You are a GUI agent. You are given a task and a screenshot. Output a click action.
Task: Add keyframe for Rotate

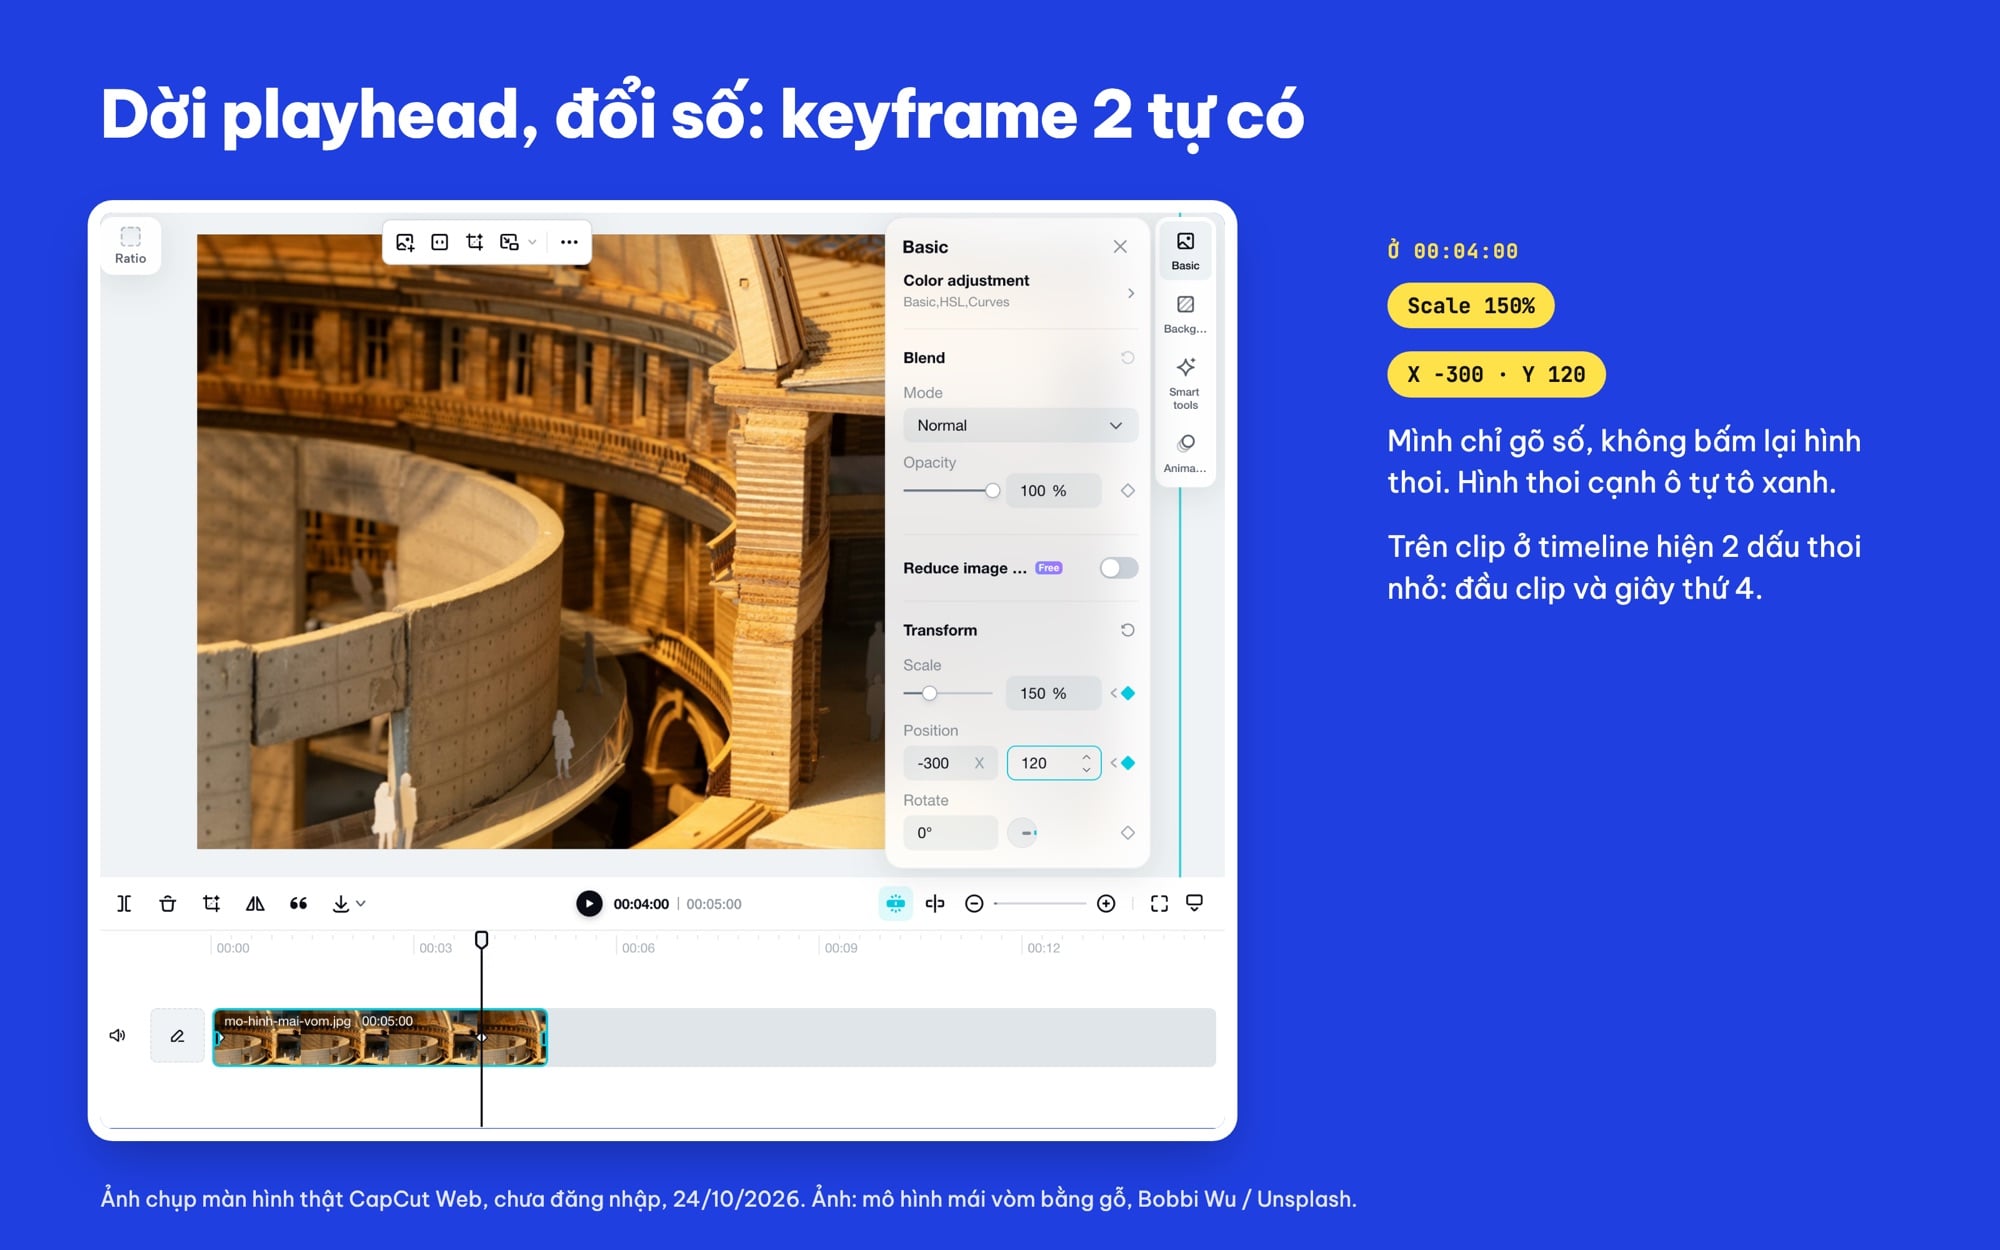[x=1128, y=833]
